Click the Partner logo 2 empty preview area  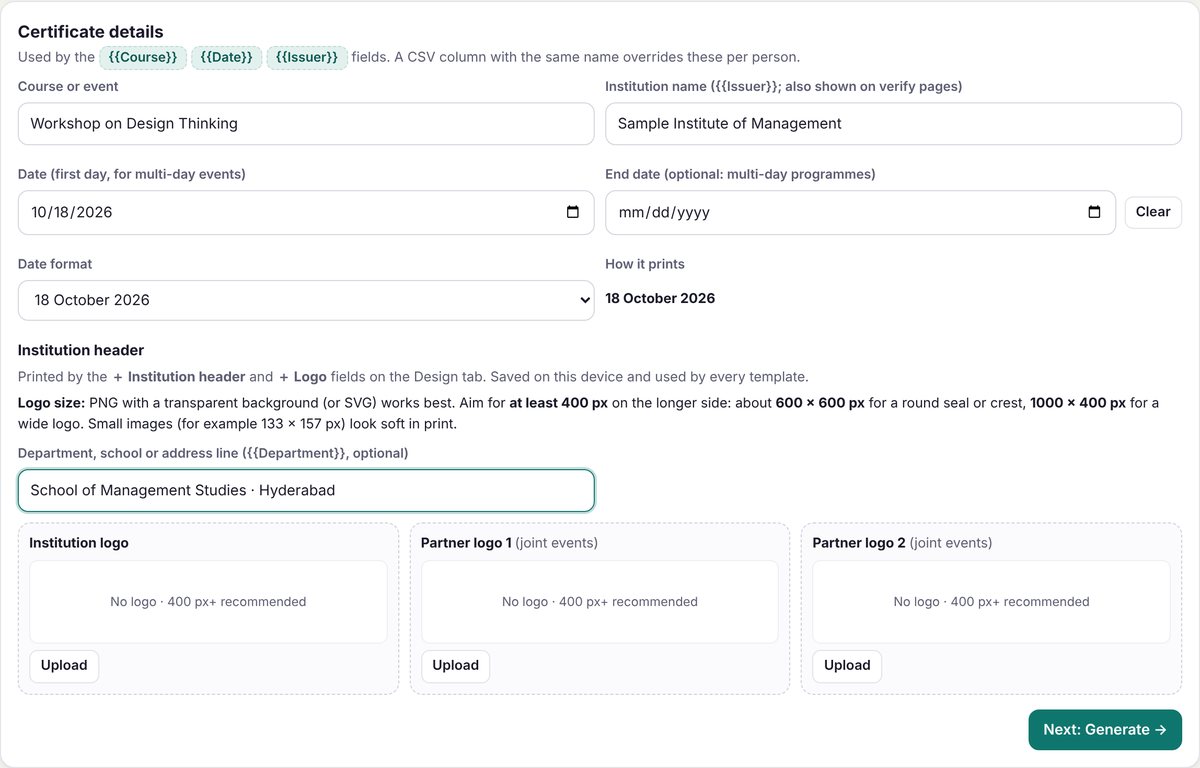(991, 602)
